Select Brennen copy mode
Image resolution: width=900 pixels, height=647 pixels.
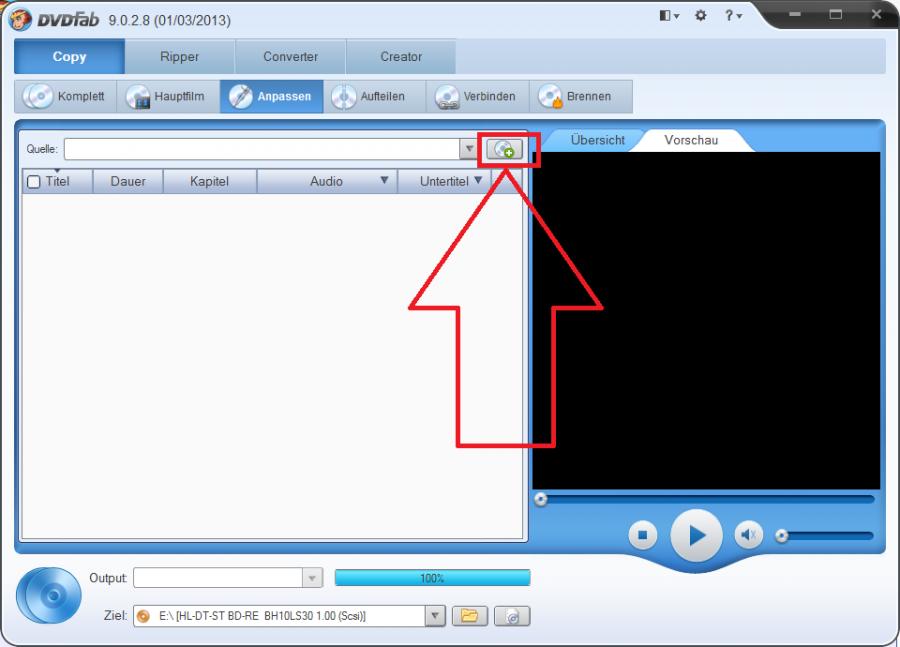(x=581, y=96)
